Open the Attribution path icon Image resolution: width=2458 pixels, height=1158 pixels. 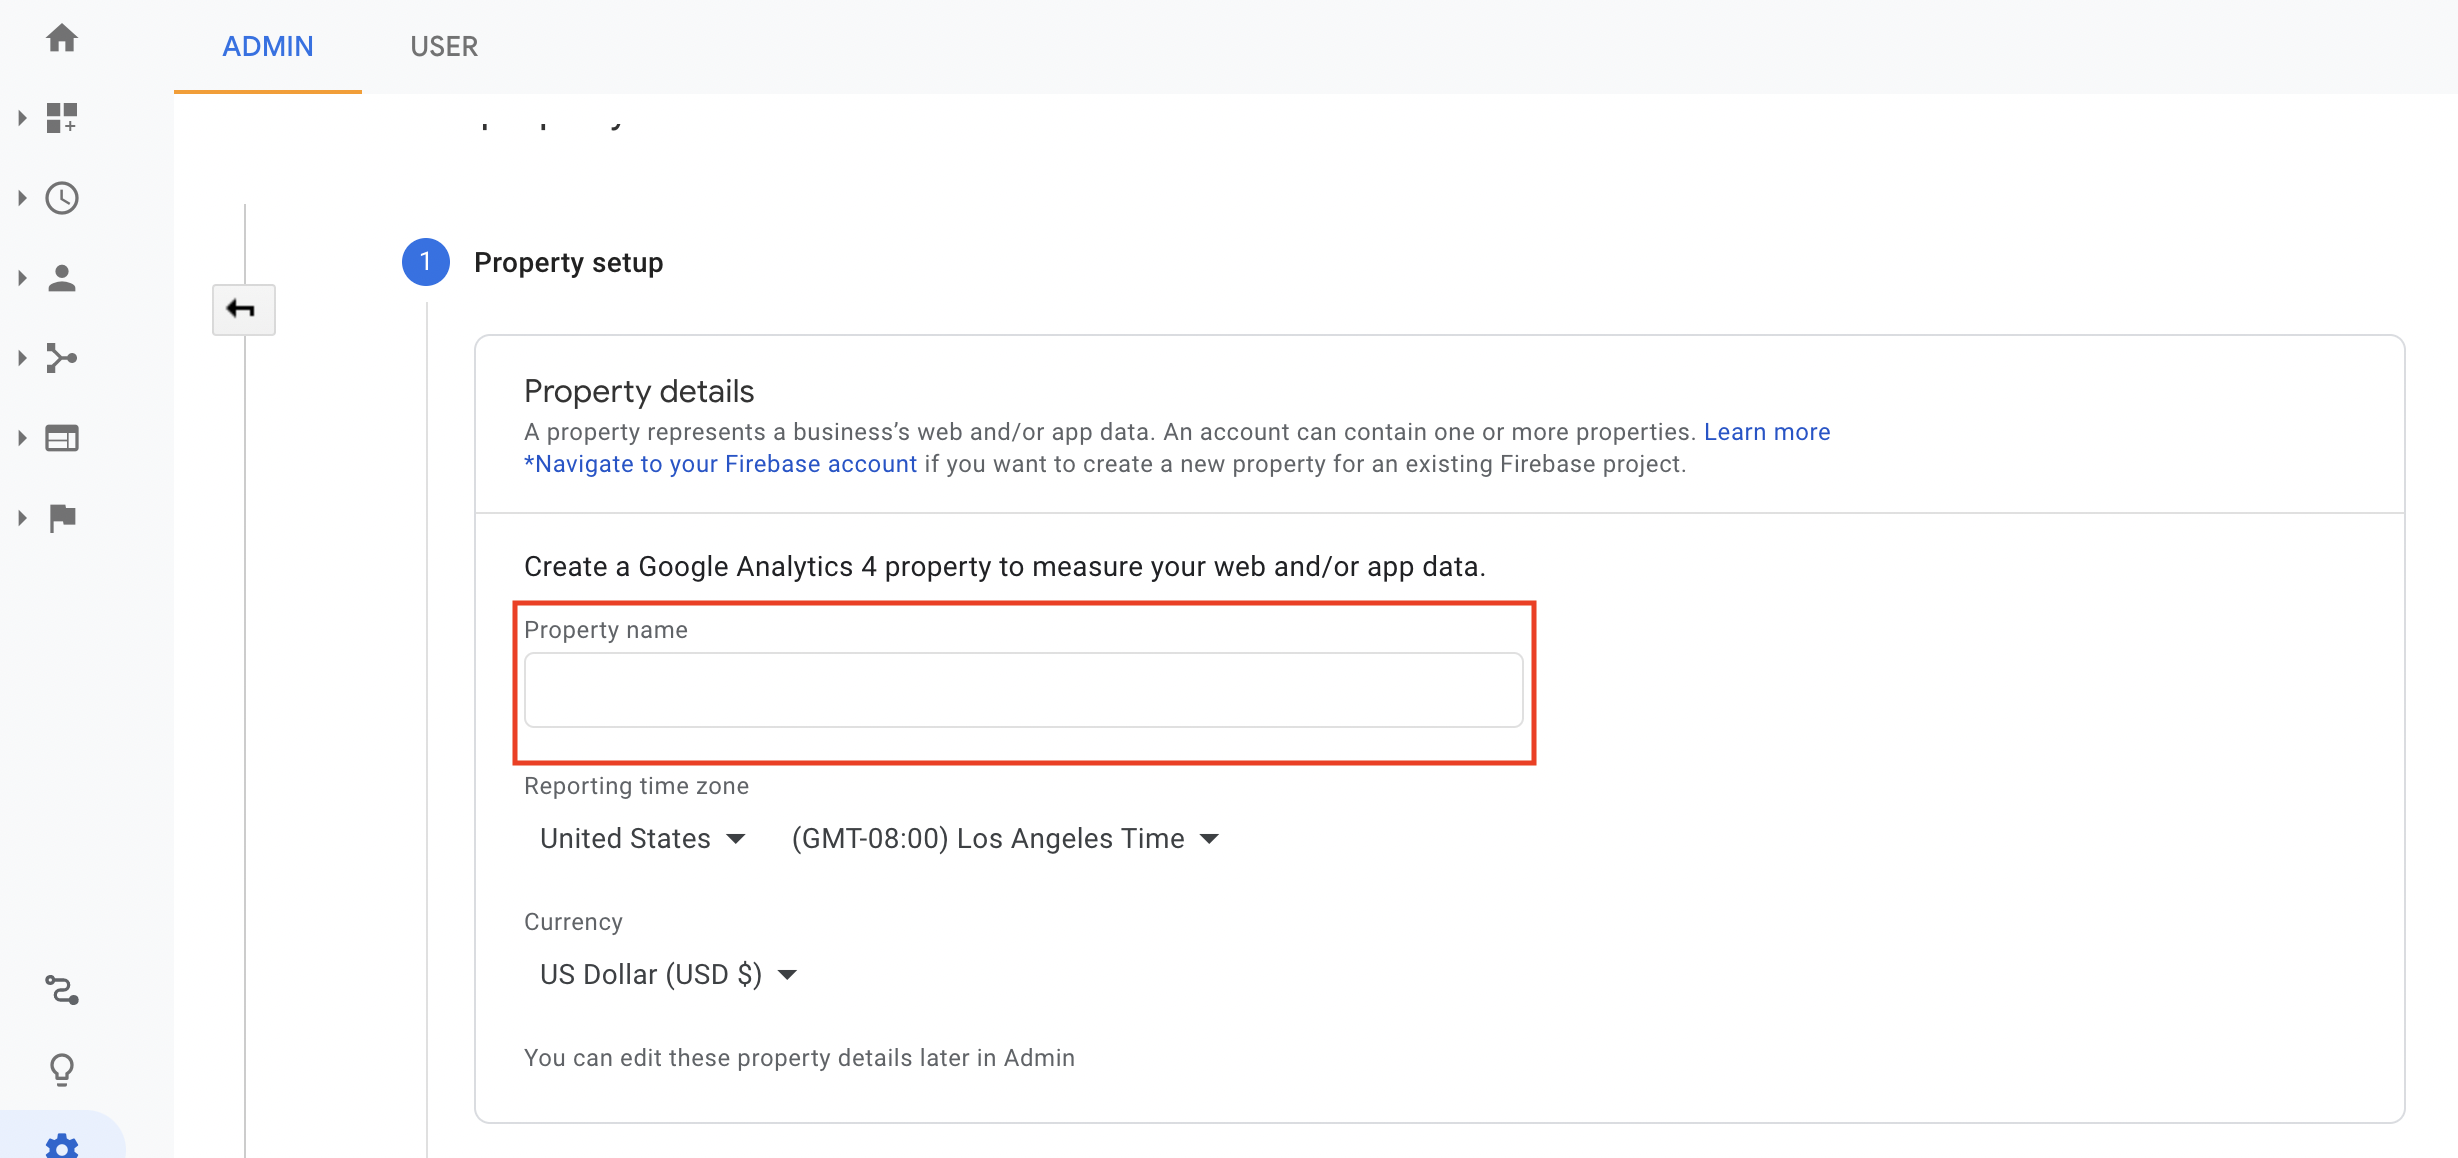tap(62, 990)
